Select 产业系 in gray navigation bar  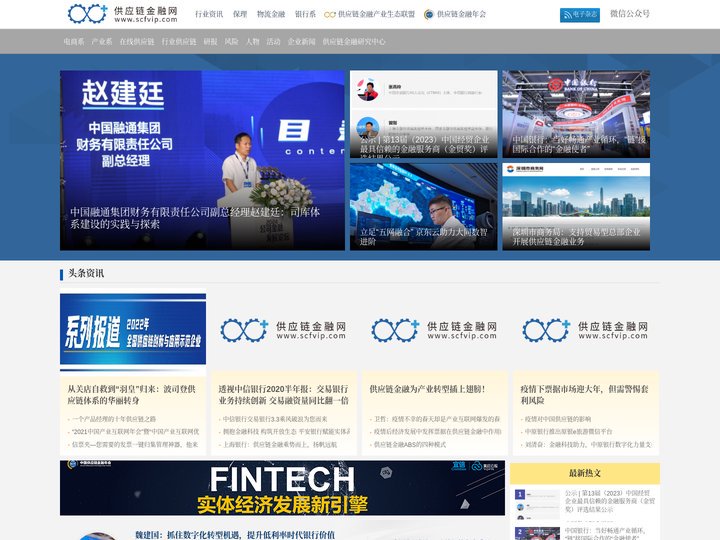[102, 41]
